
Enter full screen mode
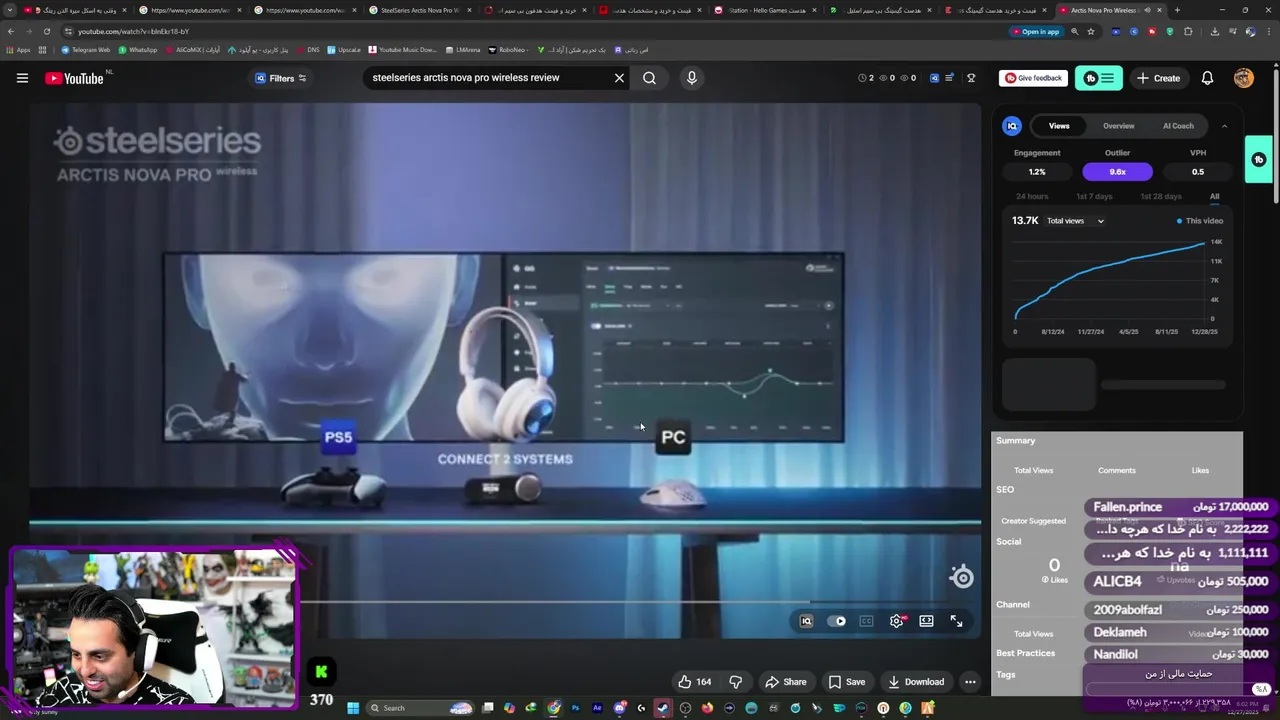click(x=956, y=621)
